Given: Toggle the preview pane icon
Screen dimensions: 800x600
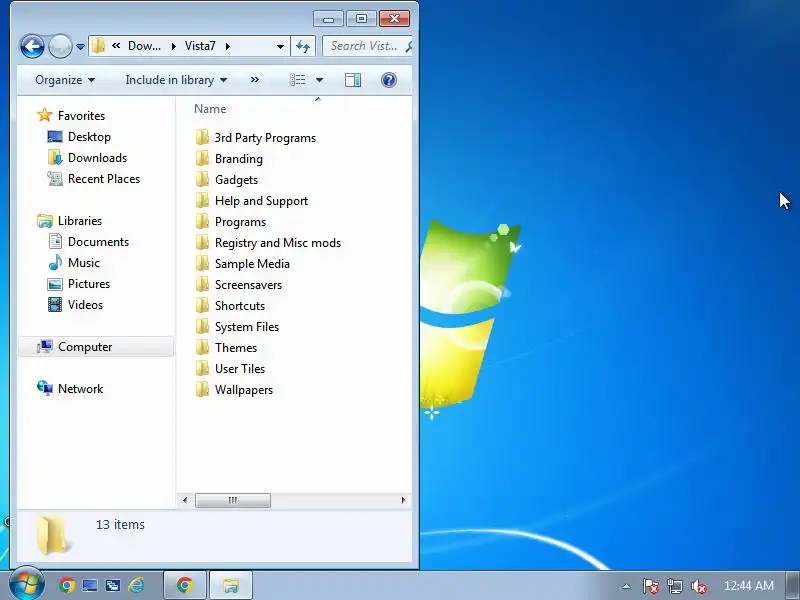Looking at the screenshot, I should point(353,80).
